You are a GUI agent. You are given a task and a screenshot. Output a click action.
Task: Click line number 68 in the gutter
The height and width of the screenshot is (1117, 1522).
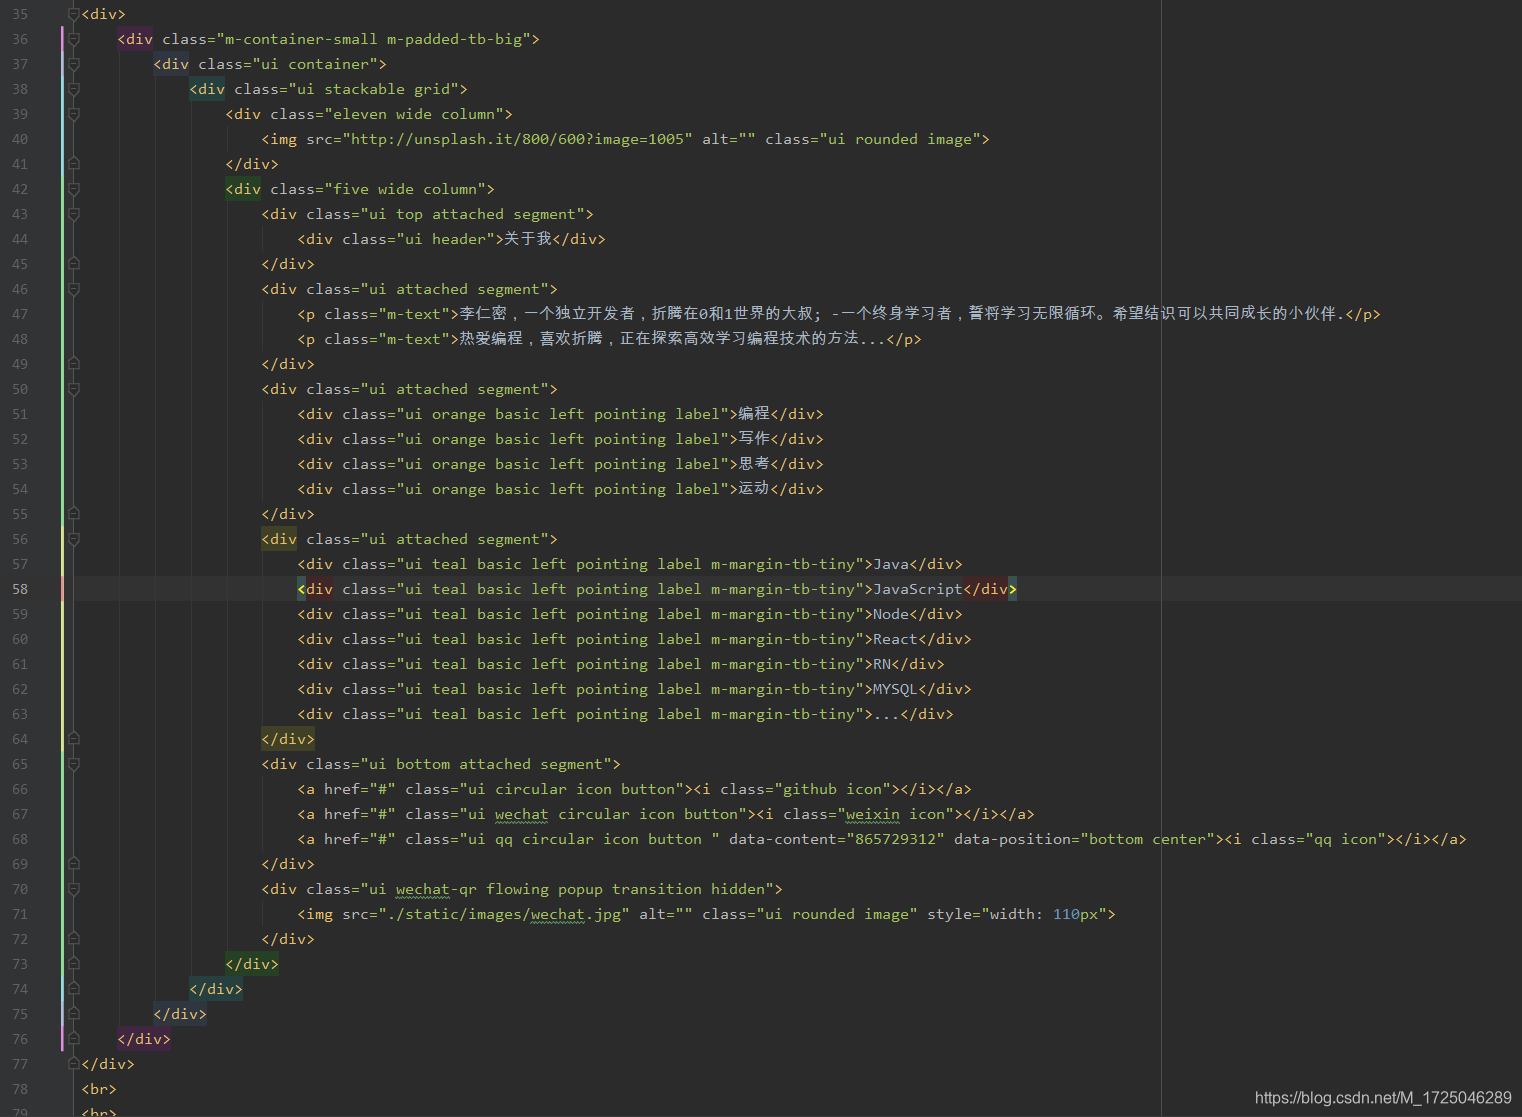coord(20,839)
